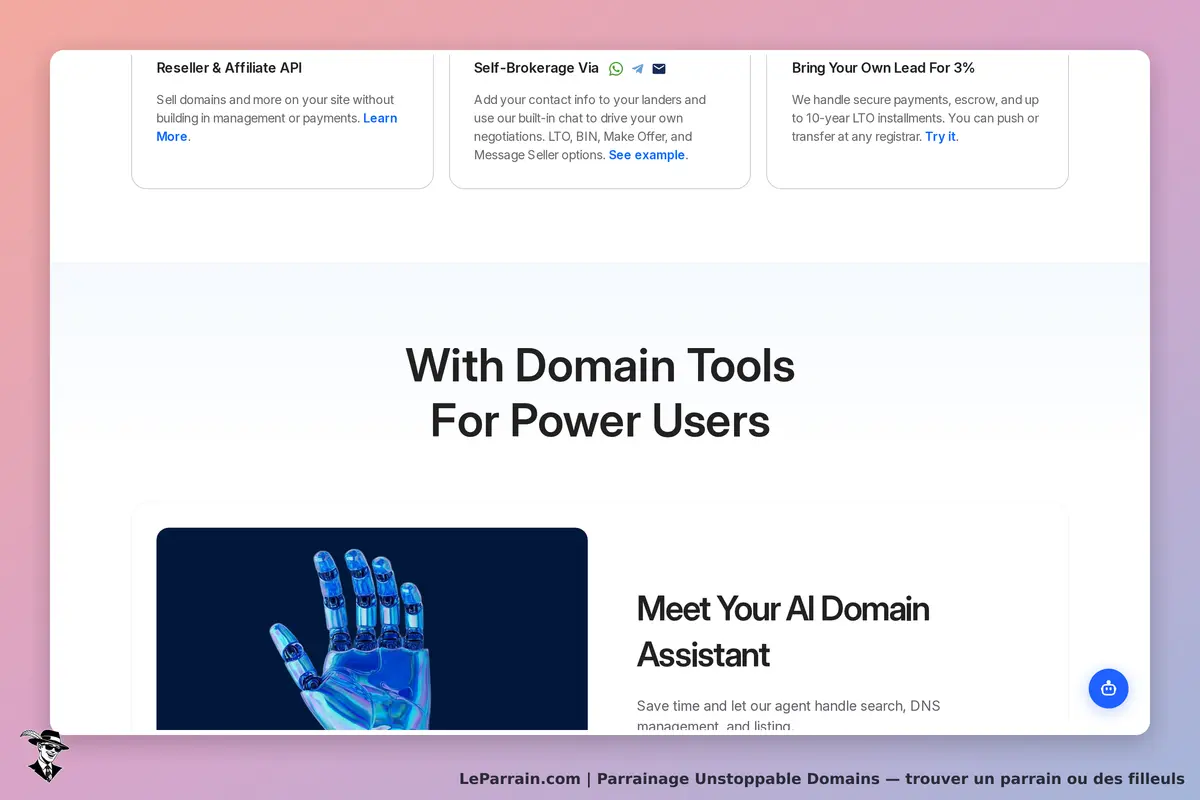Click the LeParrain mascot logo
The image size is (1200, 800).
43,755
